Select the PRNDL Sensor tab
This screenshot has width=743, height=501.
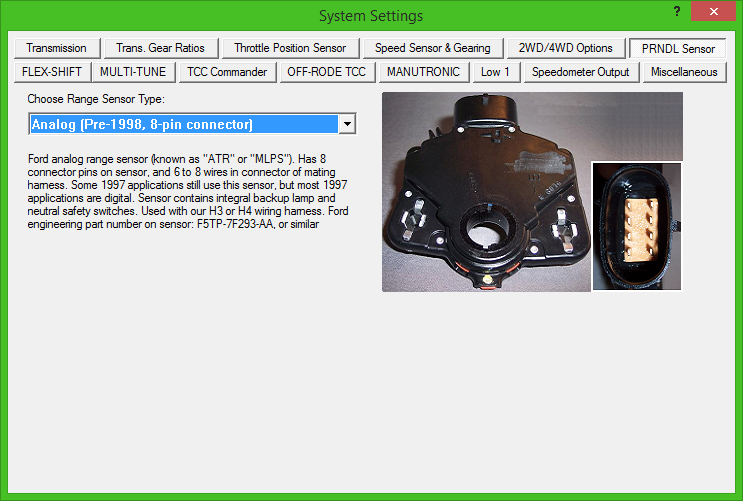pyautogui.click(x=678, y=48)
